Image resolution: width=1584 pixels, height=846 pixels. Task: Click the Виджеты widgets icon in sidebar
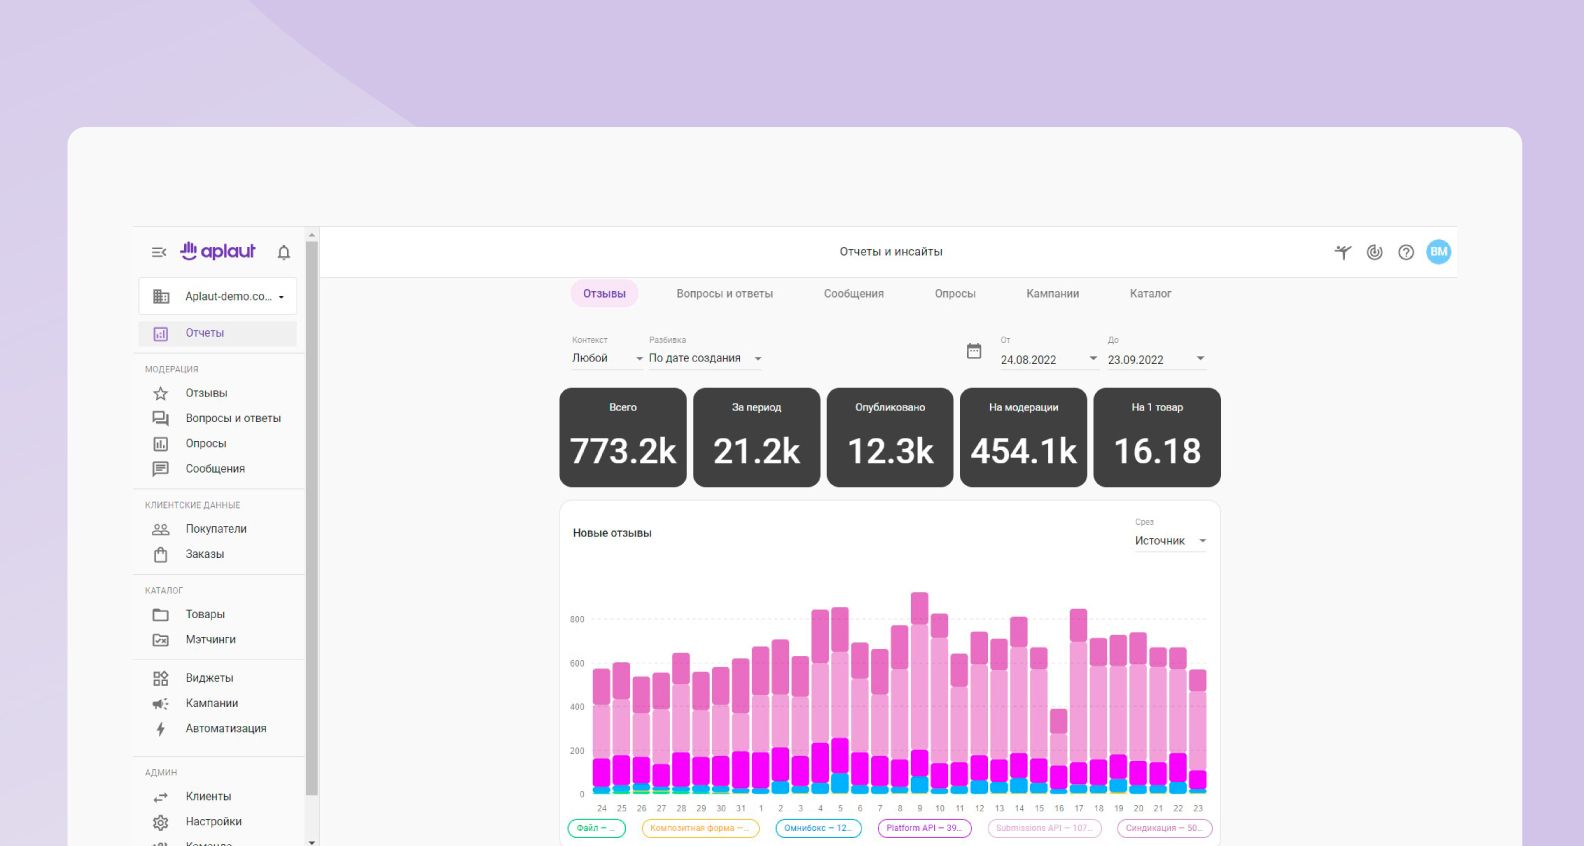160,678
